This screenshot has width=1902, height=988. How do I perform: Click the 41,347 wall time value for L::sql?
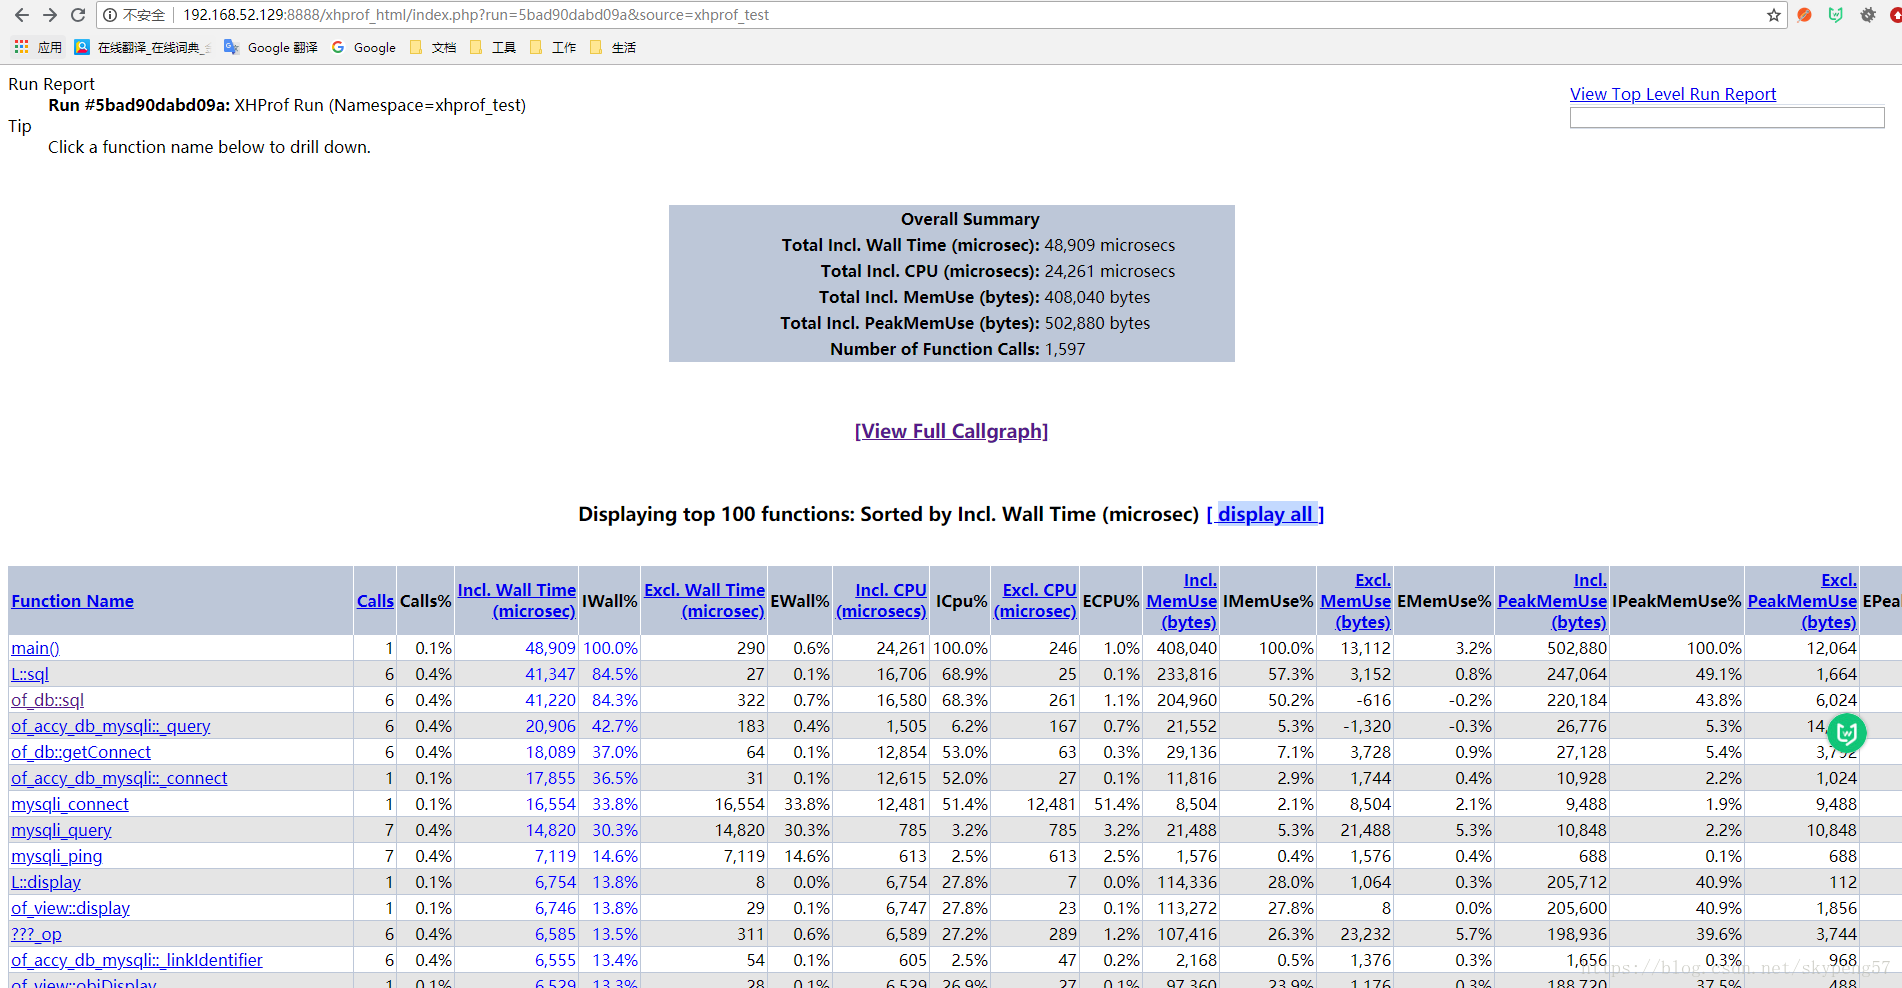[x=550, y=674]
